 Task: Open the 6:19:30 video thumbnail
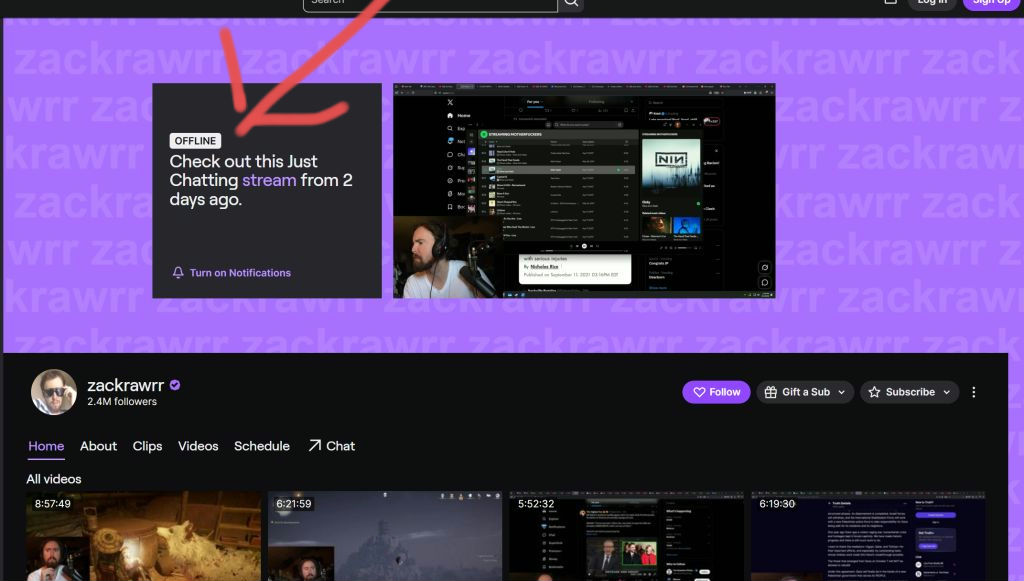[869, 536]
